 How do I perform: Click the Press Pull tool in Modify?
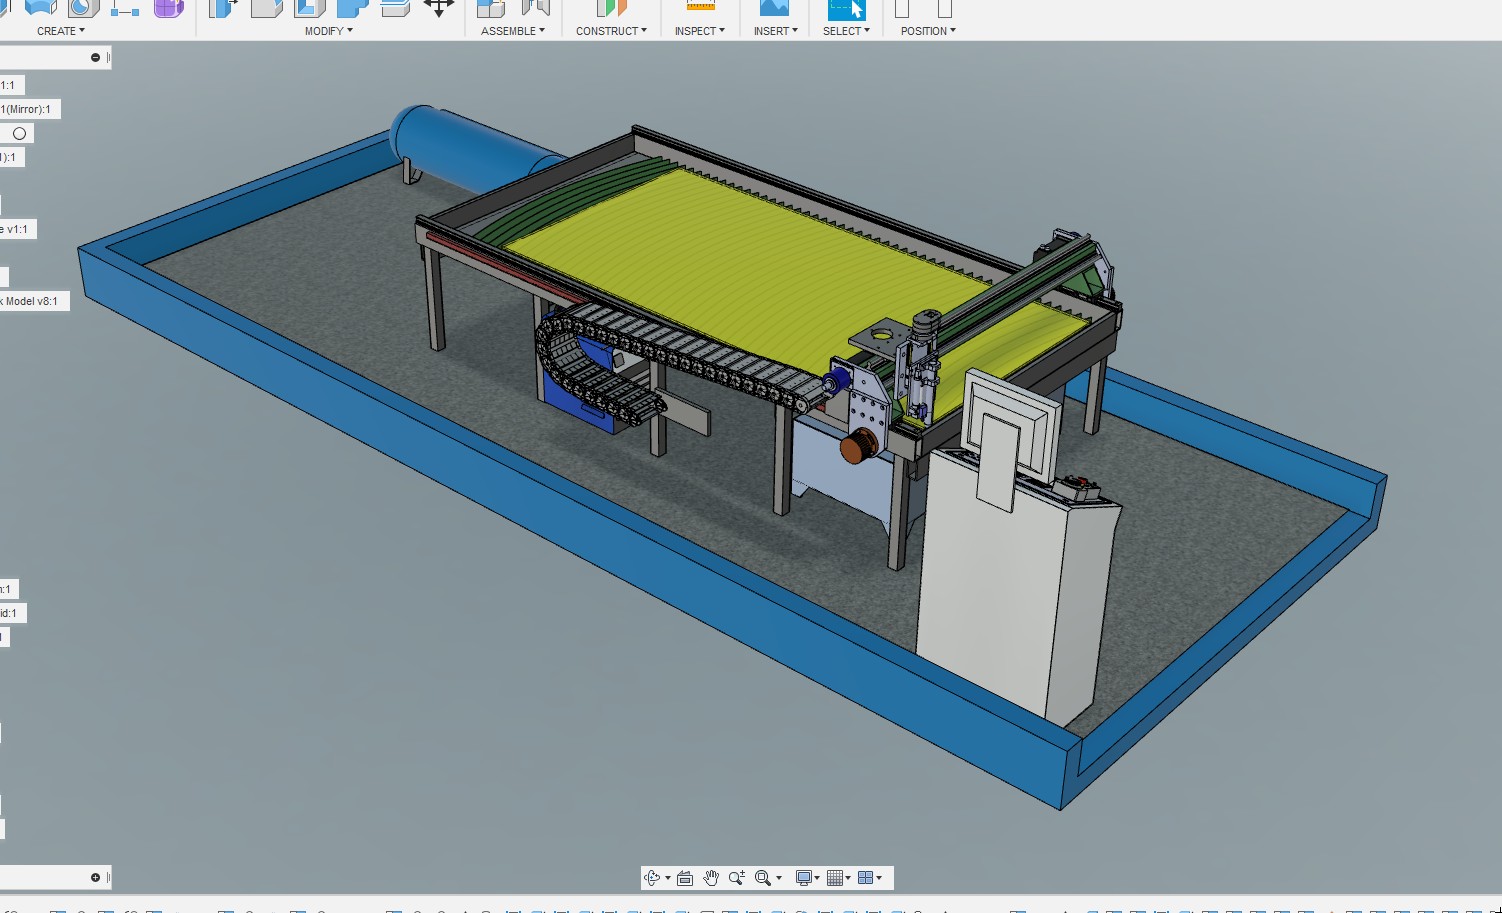[x=223, y=8]
